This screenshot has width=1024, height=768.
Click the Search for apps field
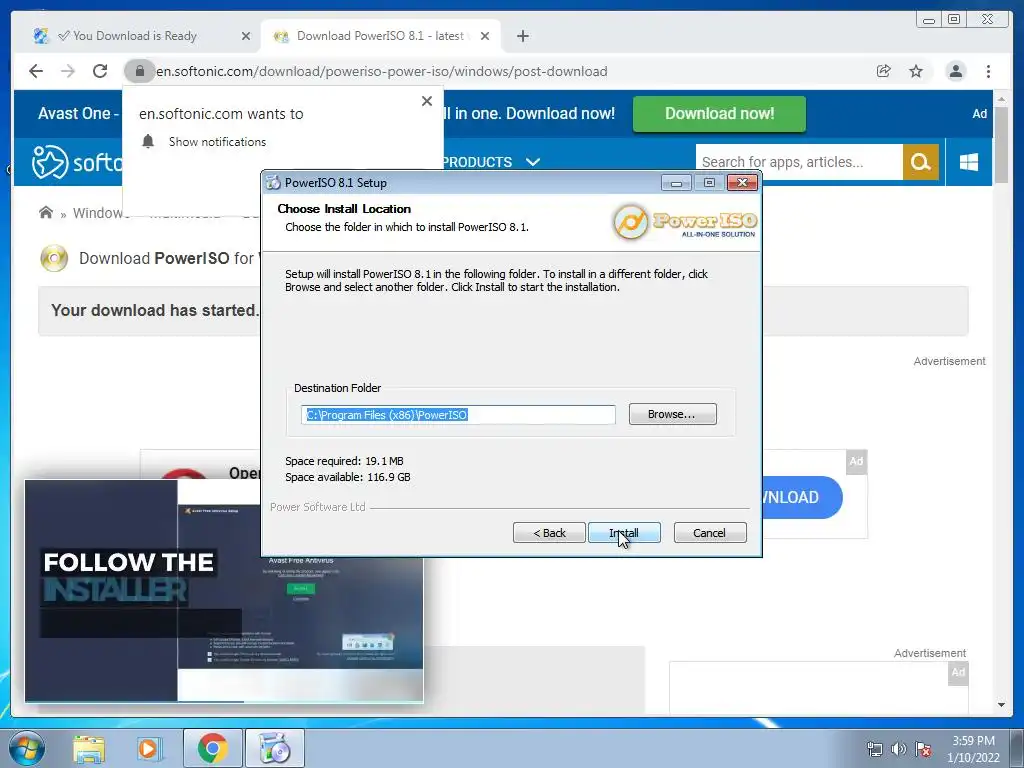[799, 162]
